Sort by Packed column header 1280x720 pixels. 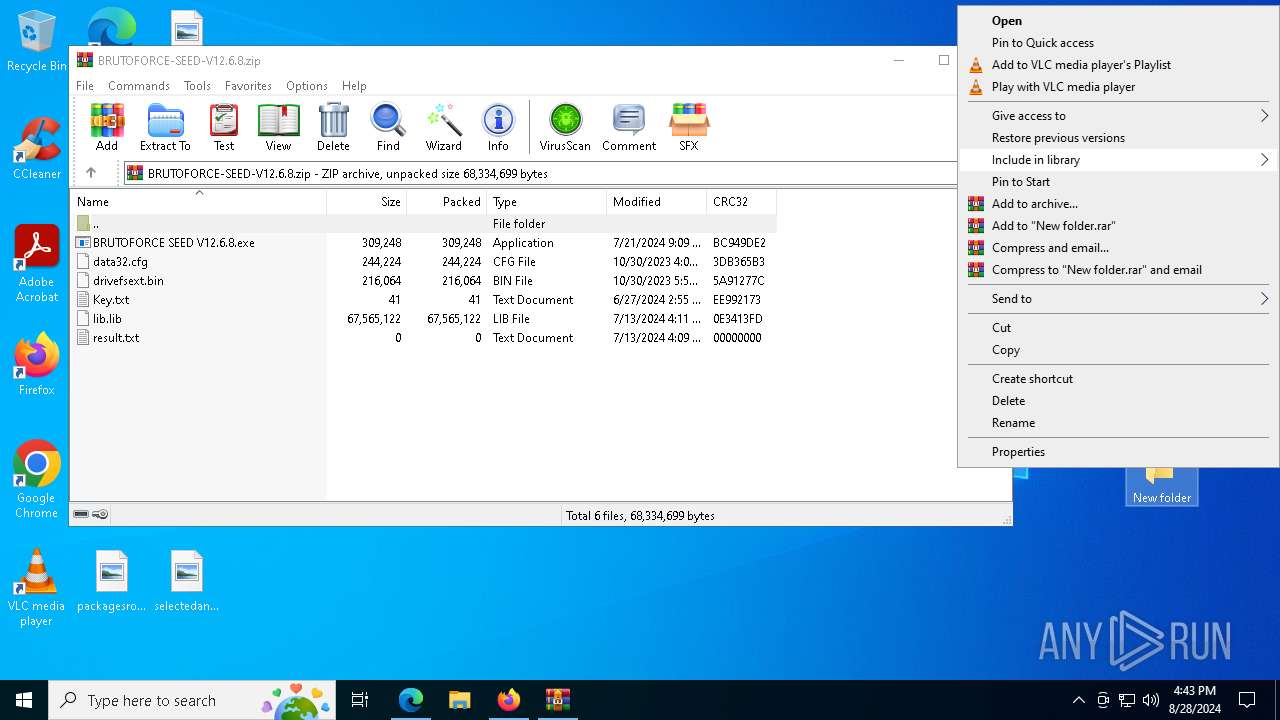coord(447,202)
